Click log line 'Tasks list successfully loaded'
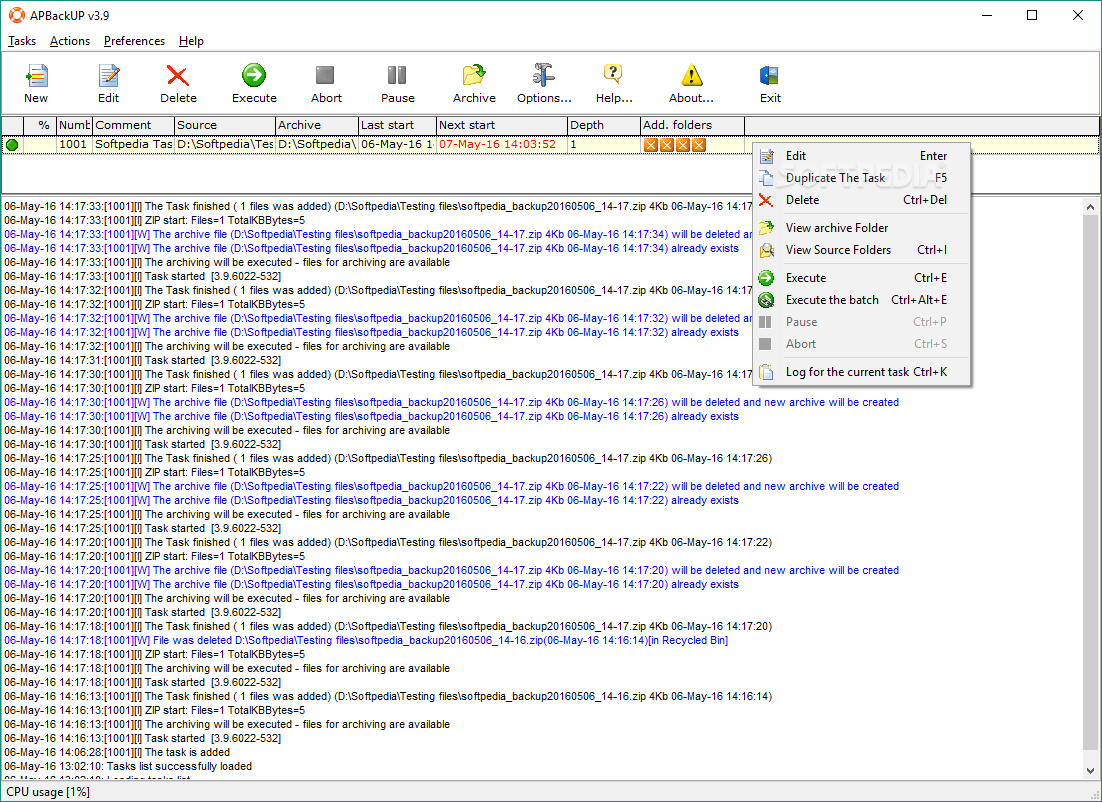1102x802 pixels. click(x=128, y=766)
